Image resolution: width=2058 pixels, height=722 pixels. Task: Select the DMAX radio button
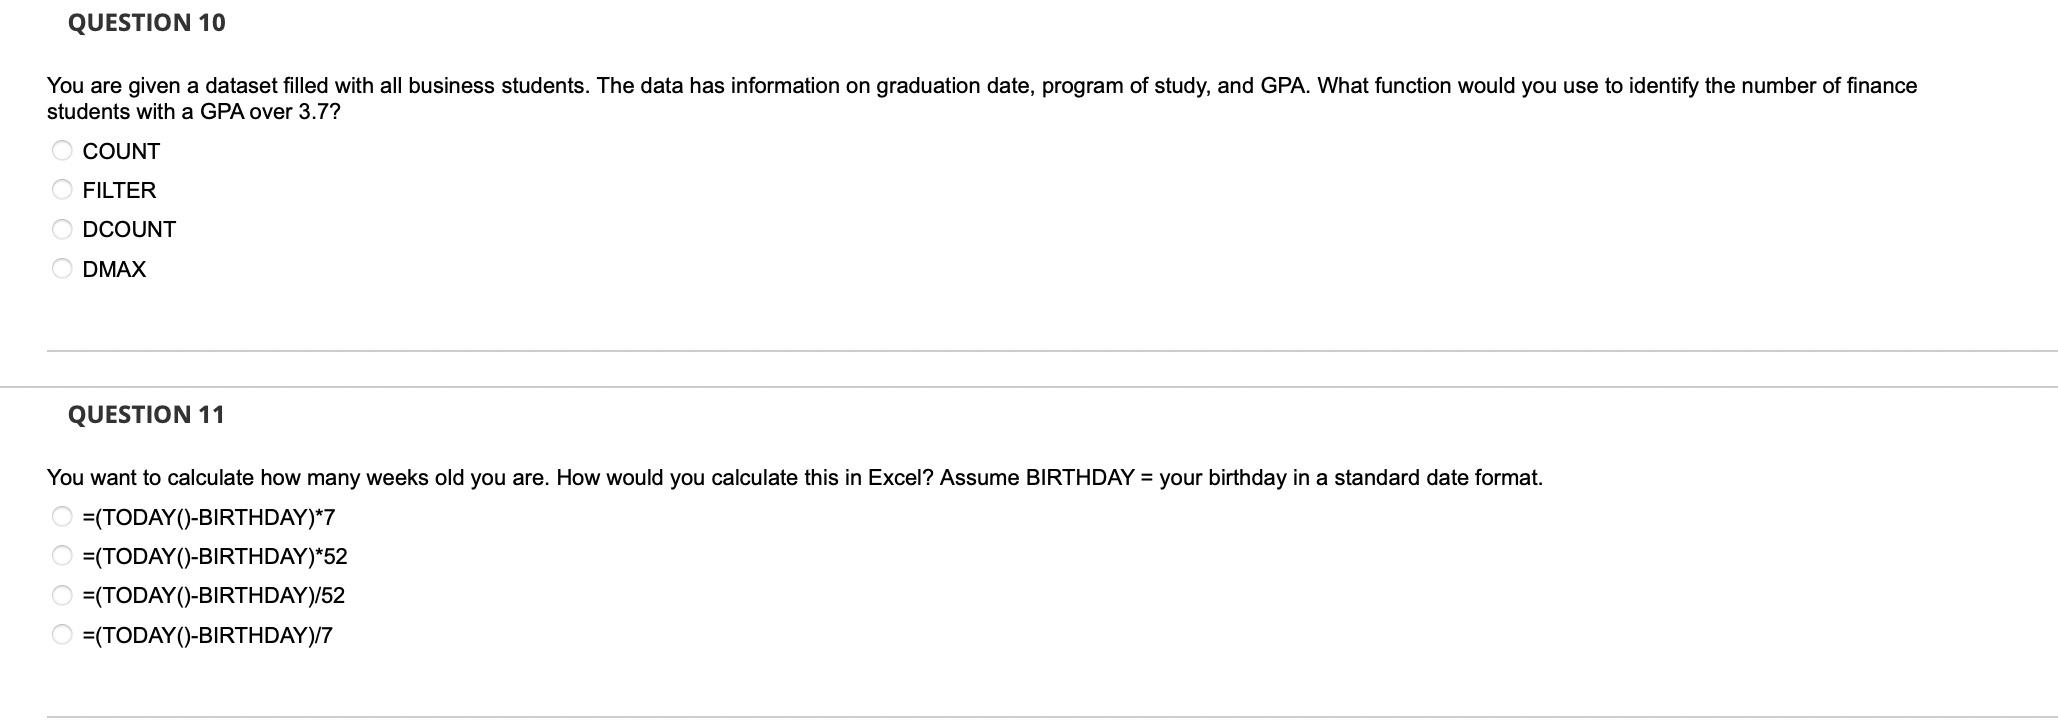[62, 268]
